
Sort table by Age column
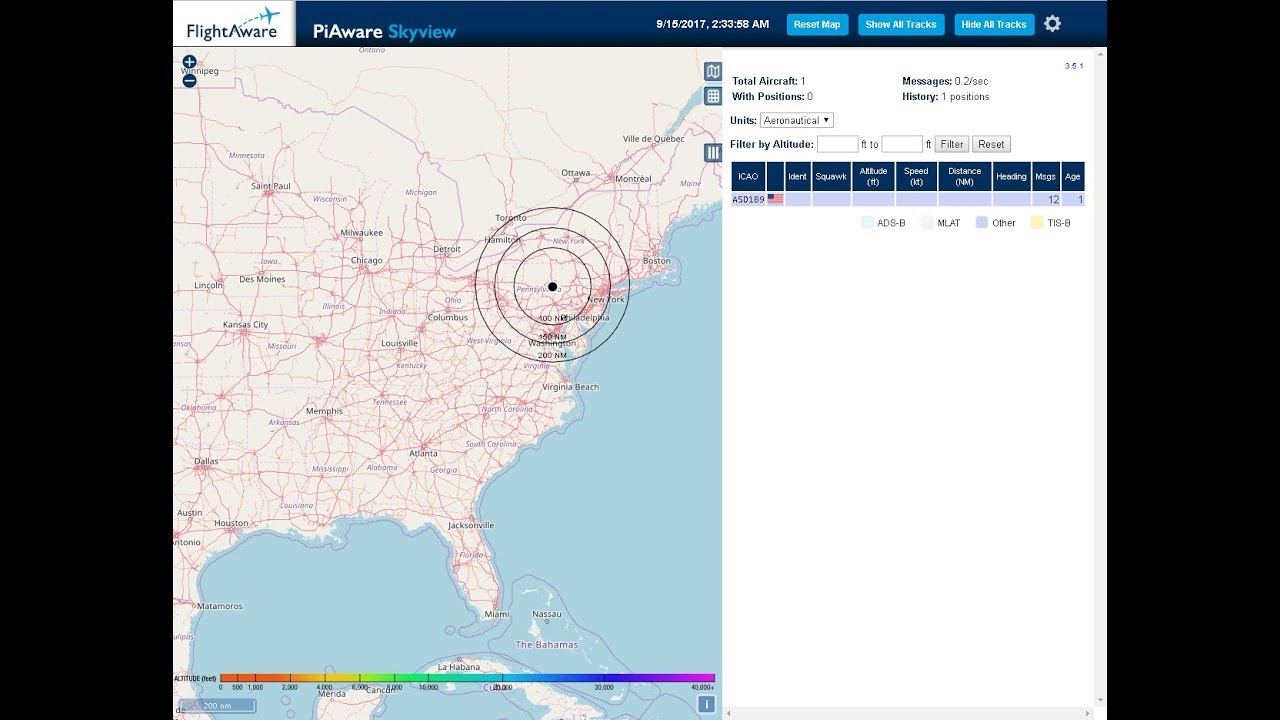[1073, 176]
